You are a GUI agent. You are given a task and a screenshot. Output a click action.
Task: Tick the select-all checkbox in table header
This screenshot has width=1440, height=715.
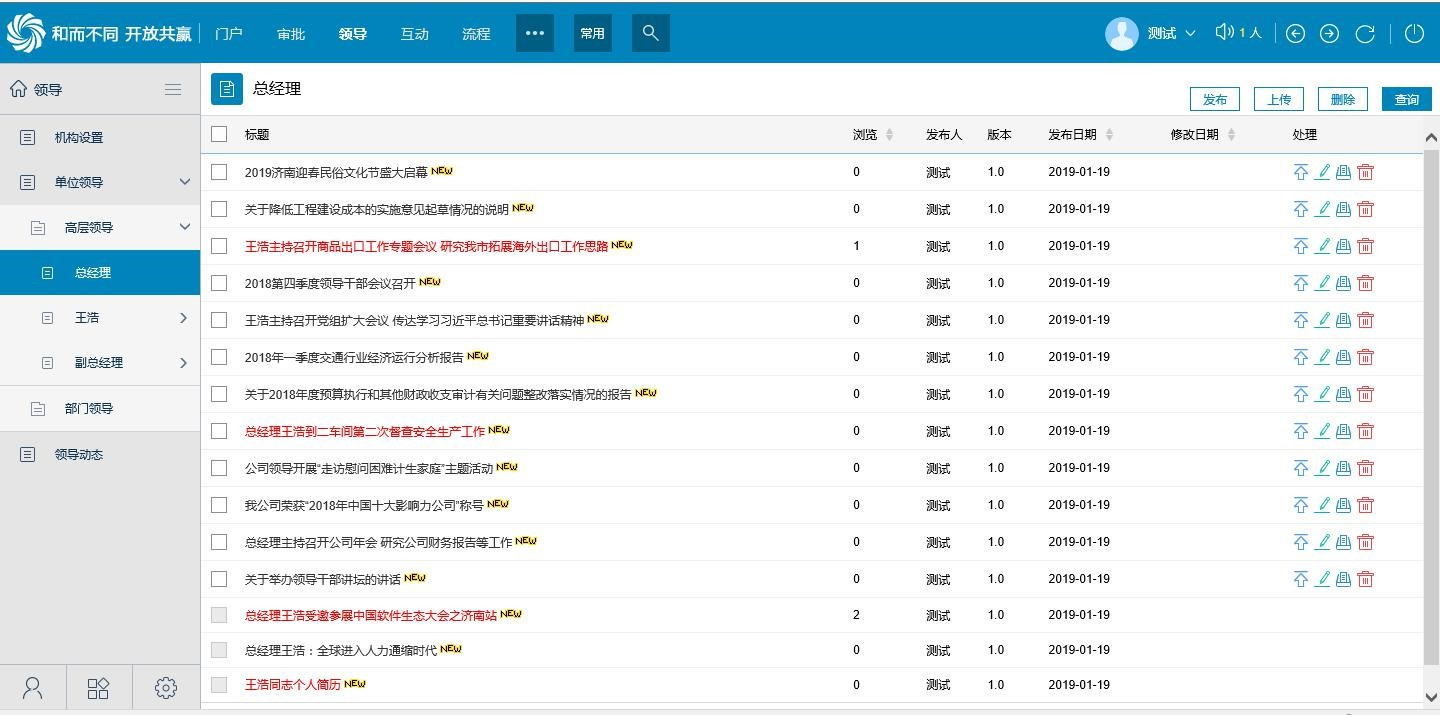(x=219, y=134)
